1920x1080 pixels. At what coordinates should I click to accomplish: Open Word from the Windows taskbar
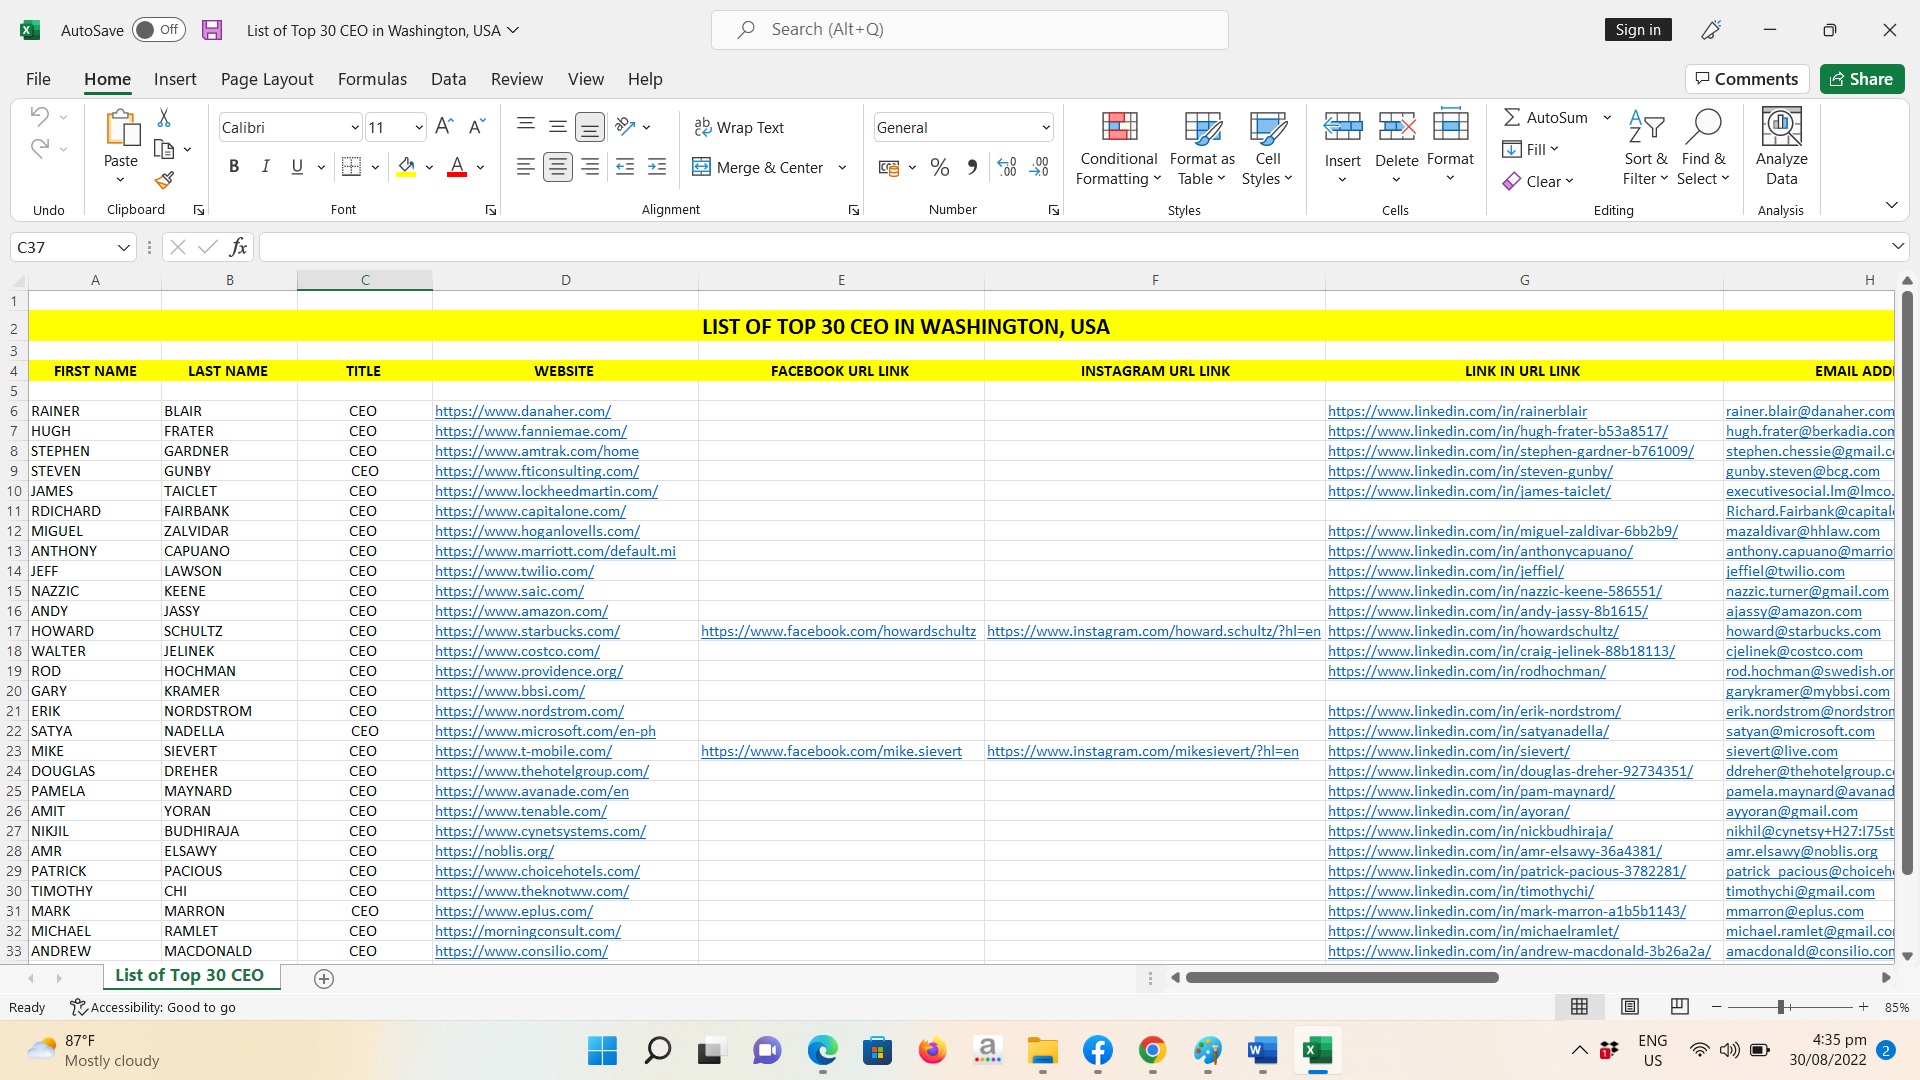[x=1262, y=1050]
